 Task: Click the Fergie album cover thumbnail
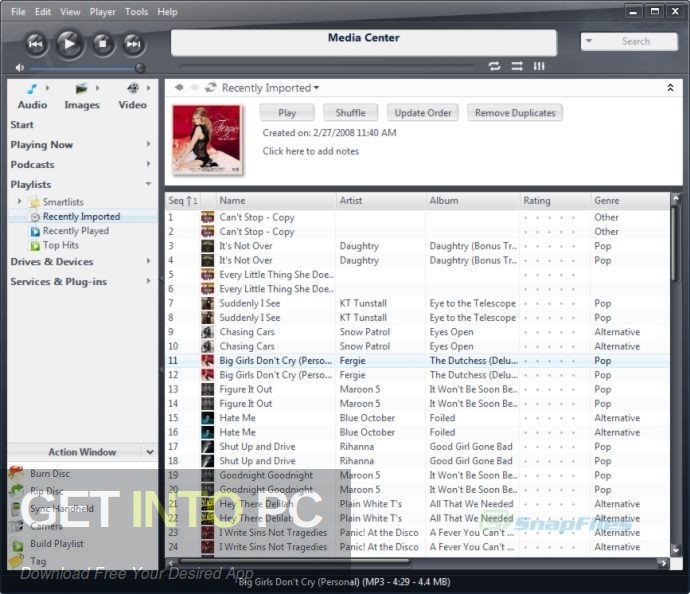(x=207, y=139)
